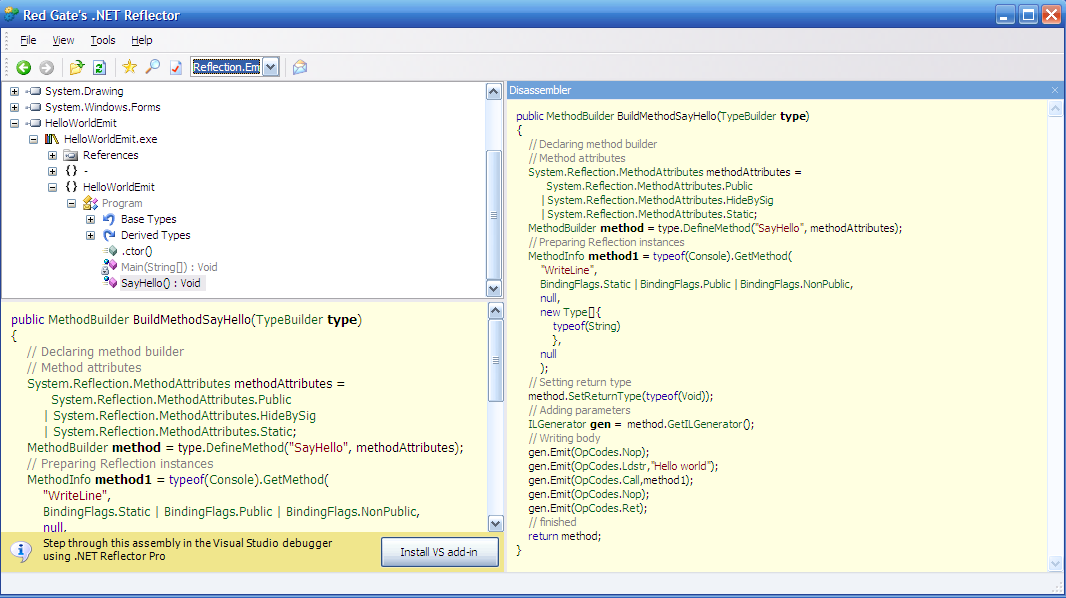Open the View menu
This screenshot has height=598, width=1066.
(63, 40)
